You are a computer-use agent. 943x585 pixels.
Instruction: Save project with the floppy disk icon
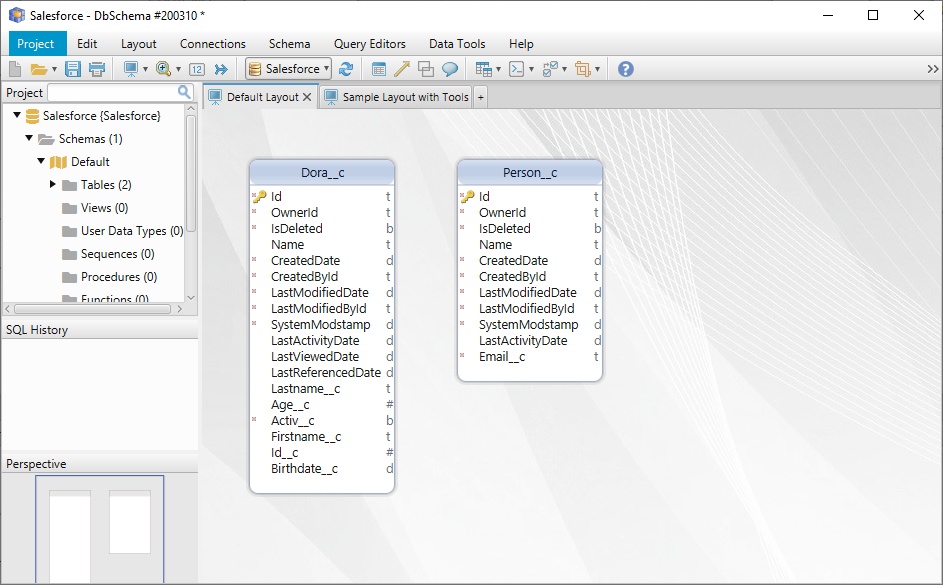coord(73,69)
